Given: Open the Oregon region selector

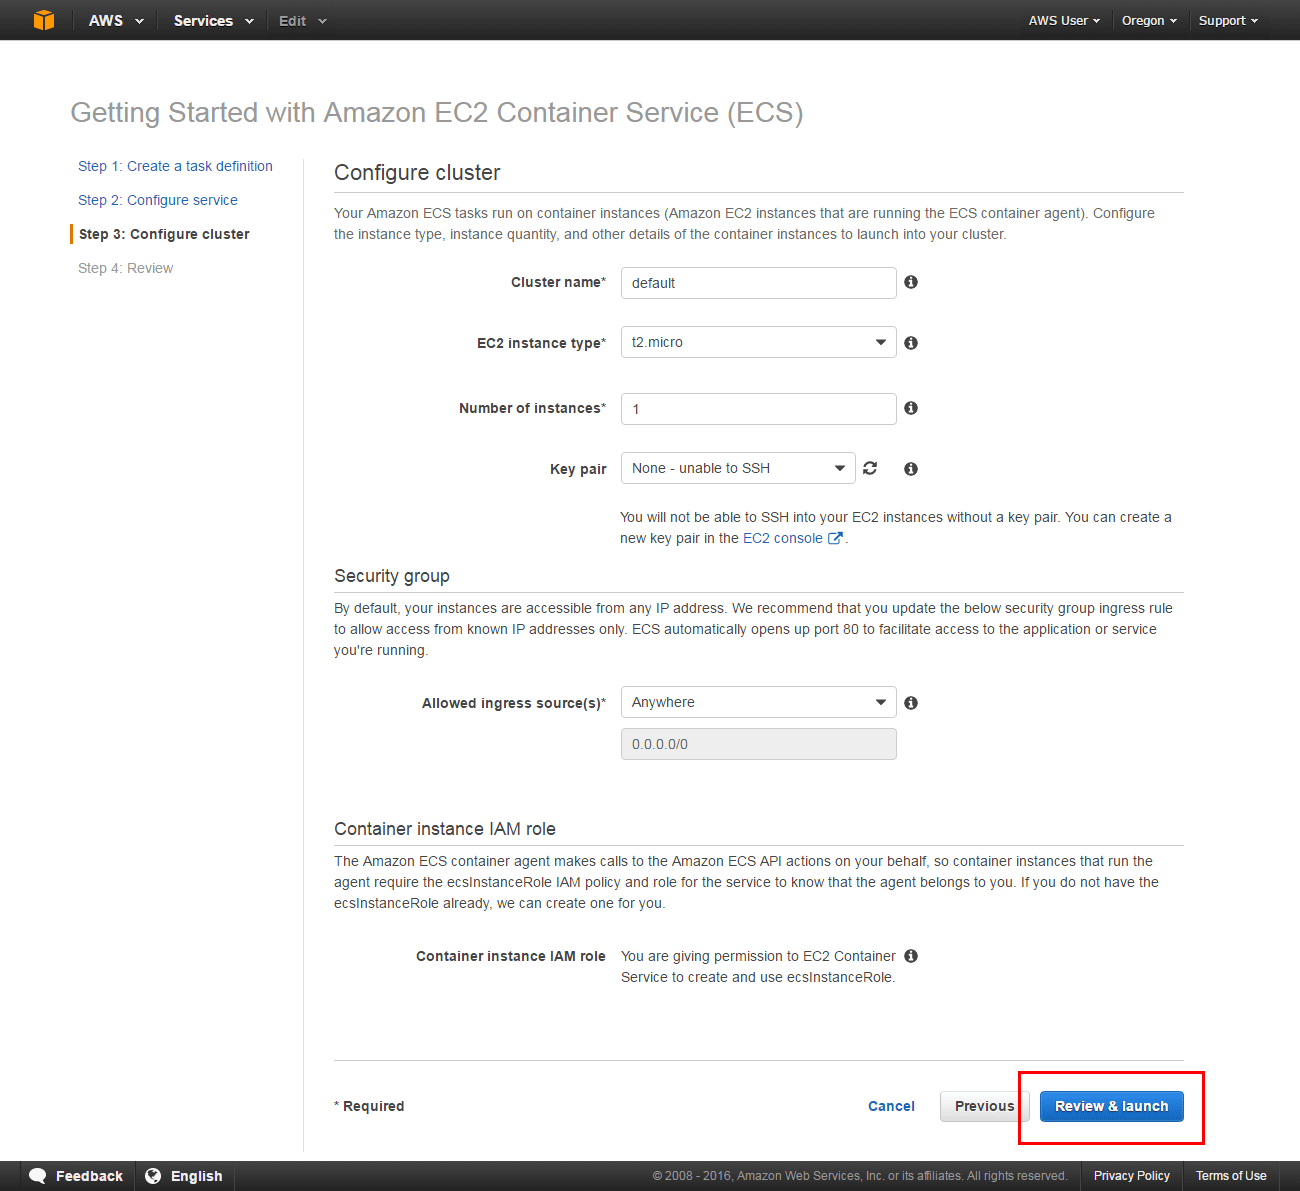Looking at the screenshot, I should tap(1148, 20).
